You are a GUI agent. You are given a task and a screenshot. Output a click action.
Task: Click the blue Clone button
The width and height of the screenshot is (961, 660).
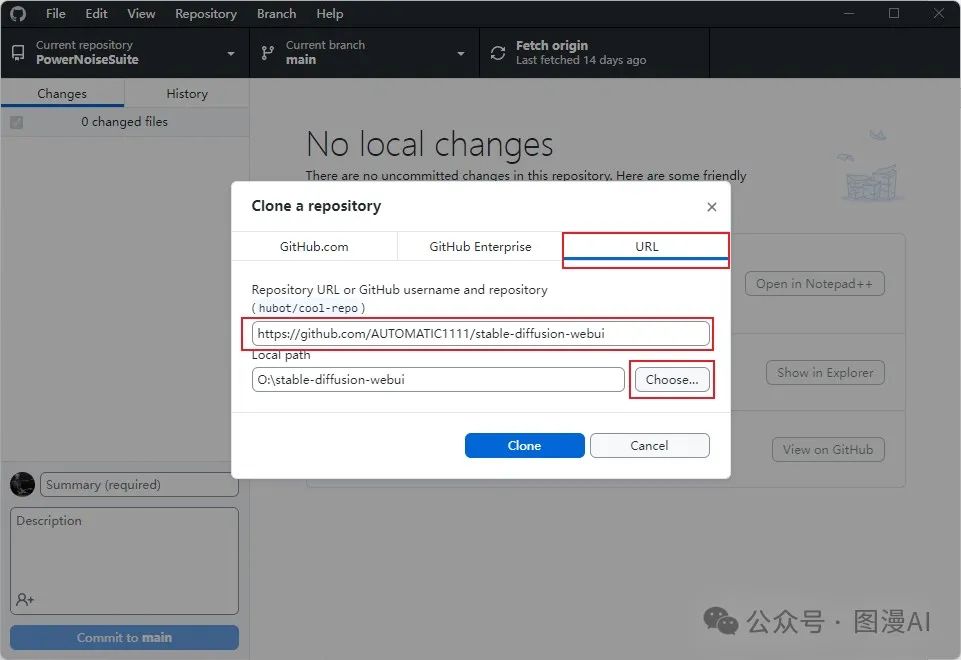pyautogui.click(x=525, y=446)
